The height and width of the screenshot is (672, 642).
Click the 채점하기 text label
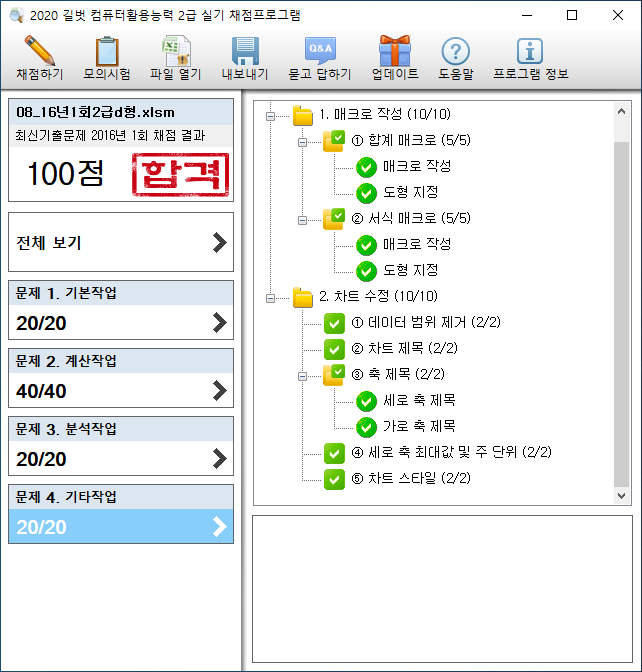(39, 74)
